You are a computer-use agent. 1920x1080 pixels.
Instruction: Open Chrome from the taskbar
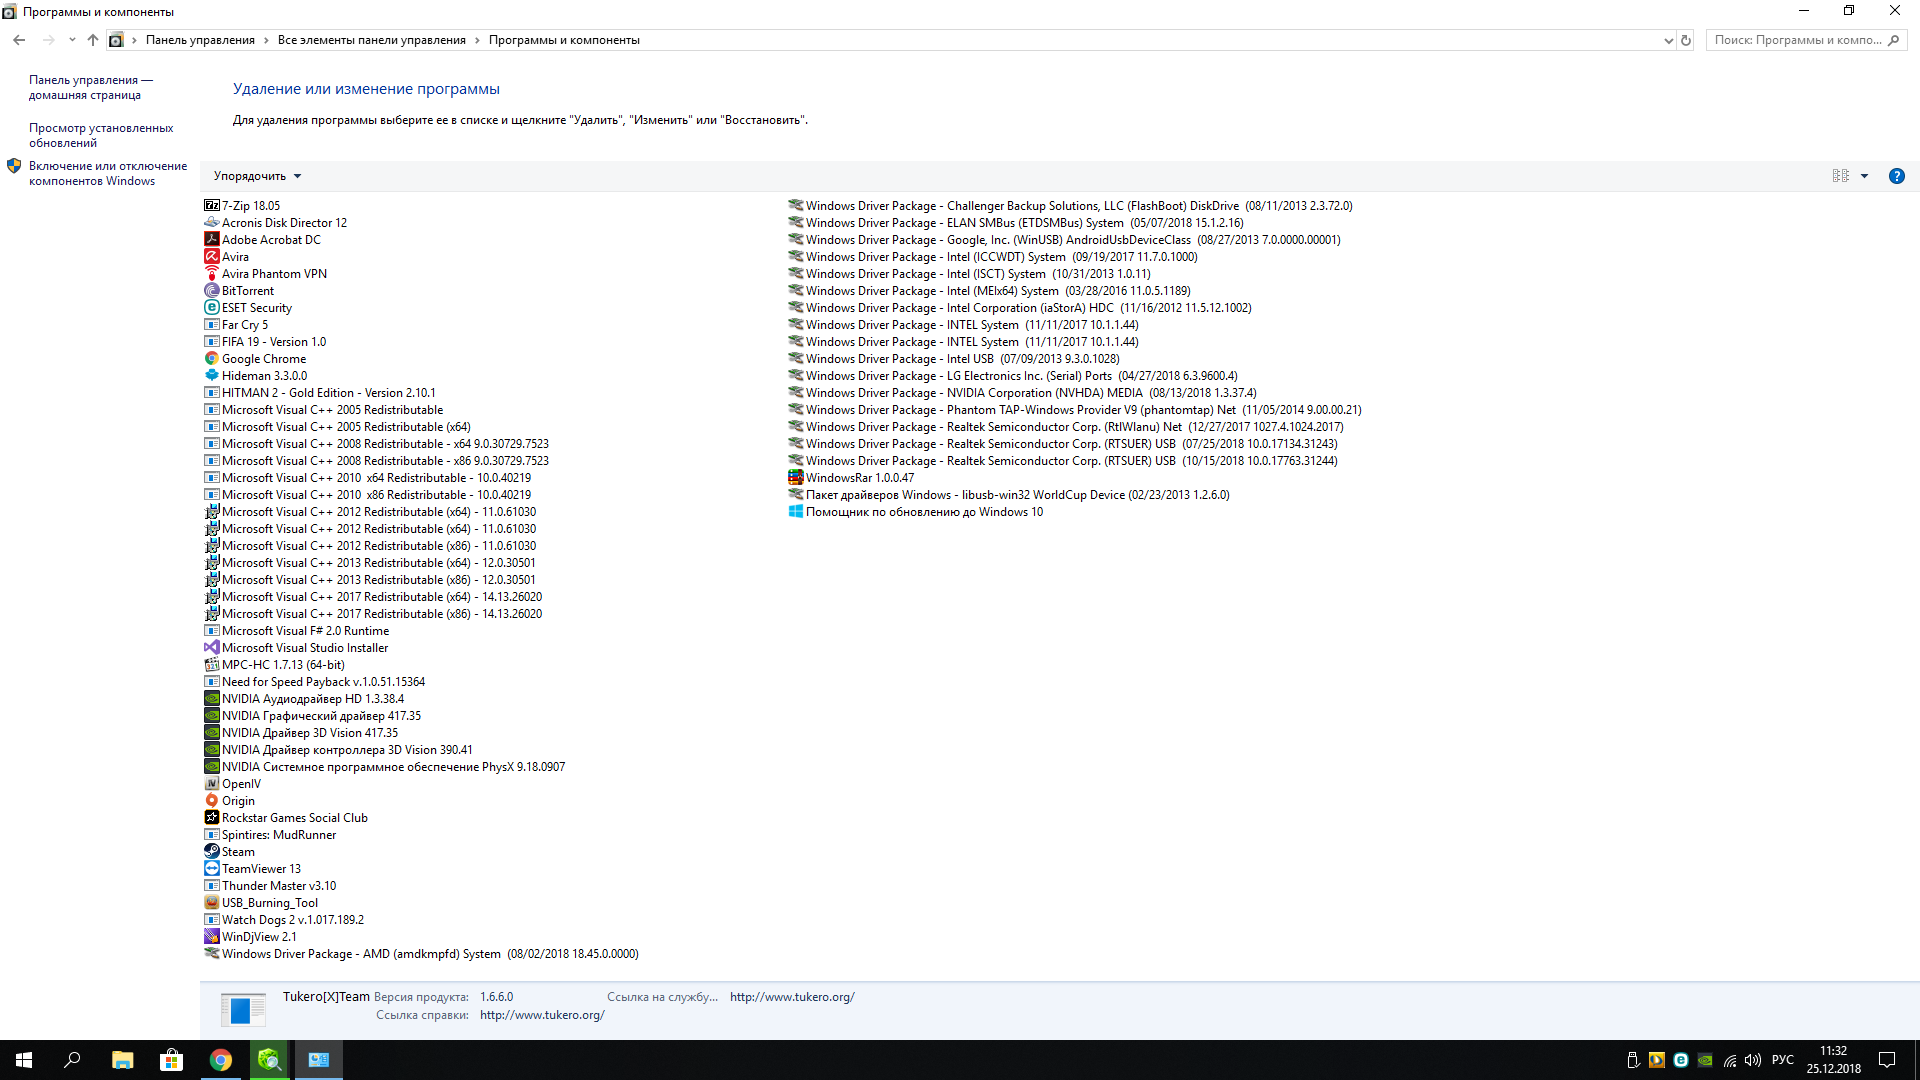tap(220, 1060)
